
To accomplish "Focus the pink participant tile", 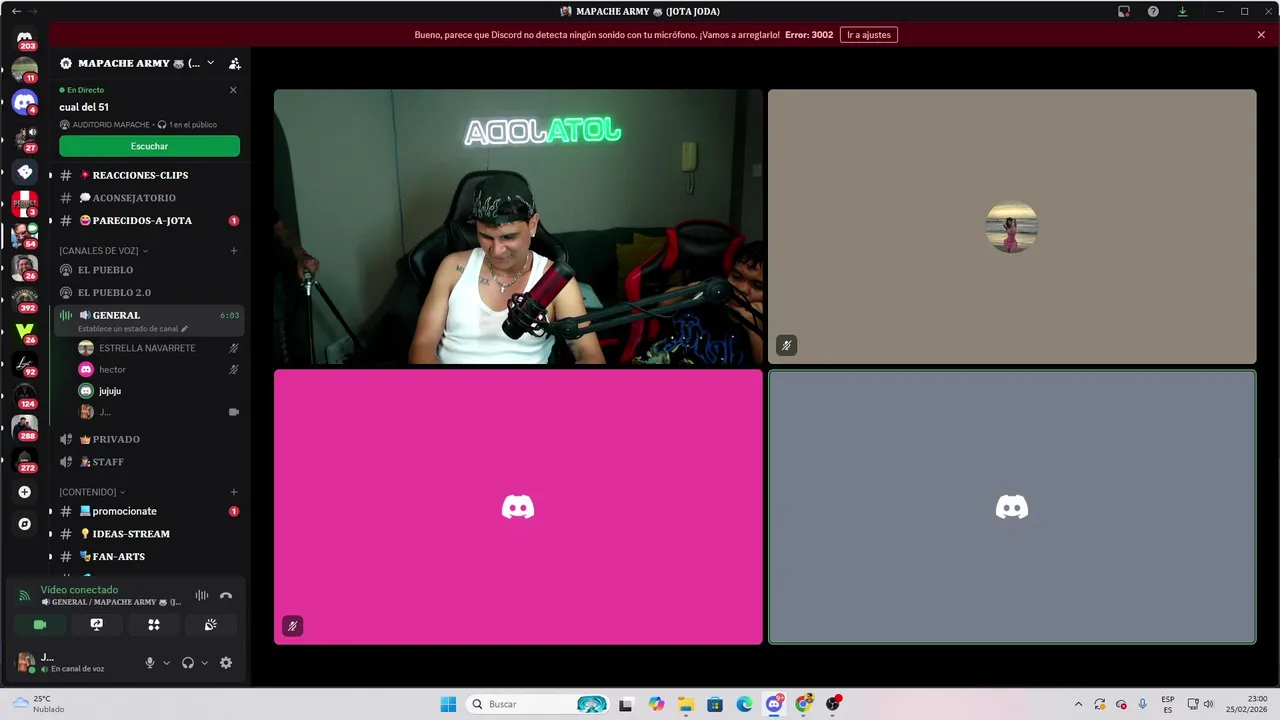I will click(x=518, y=507).
